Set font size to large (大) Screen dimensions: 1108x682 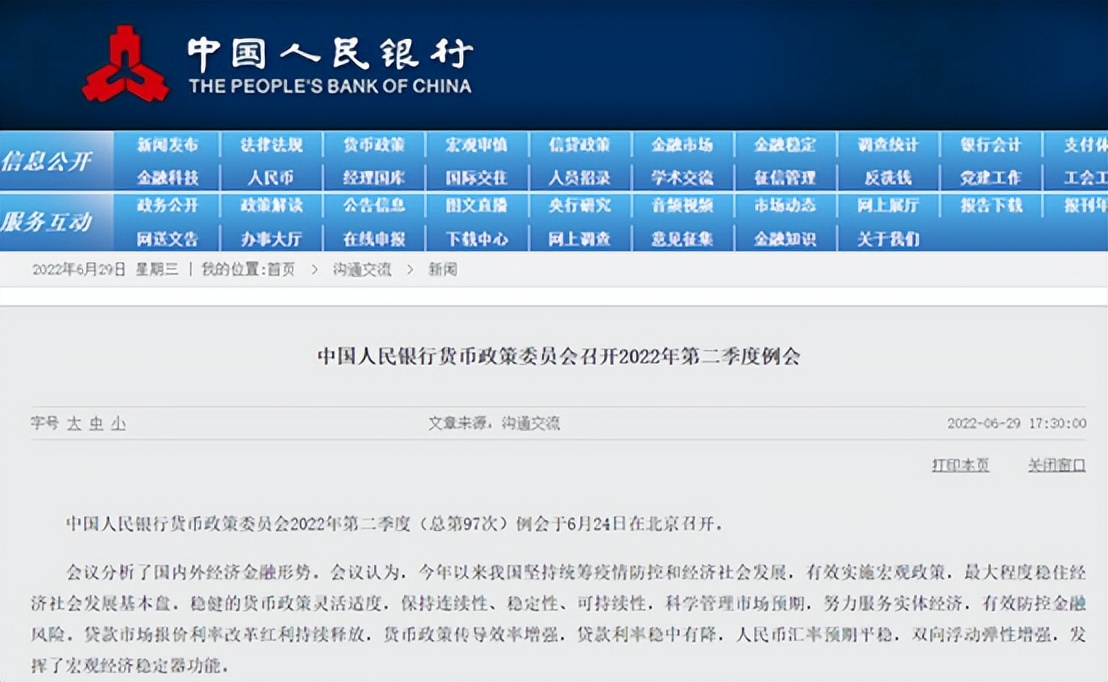(x=74, y=424)
